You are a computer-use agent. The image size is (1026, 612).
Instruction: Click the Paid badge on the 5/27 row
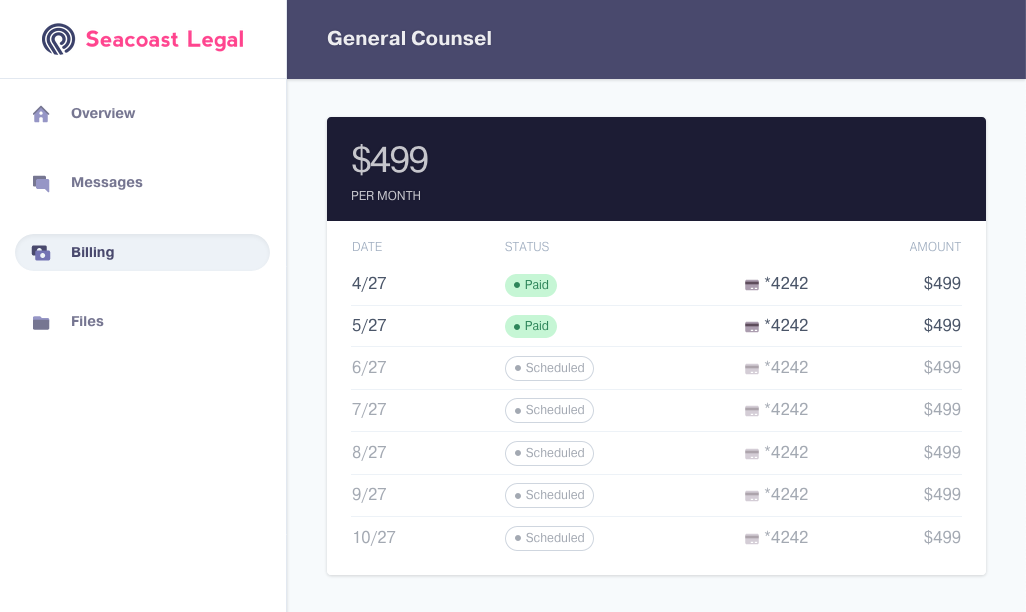tap(530, 326)
